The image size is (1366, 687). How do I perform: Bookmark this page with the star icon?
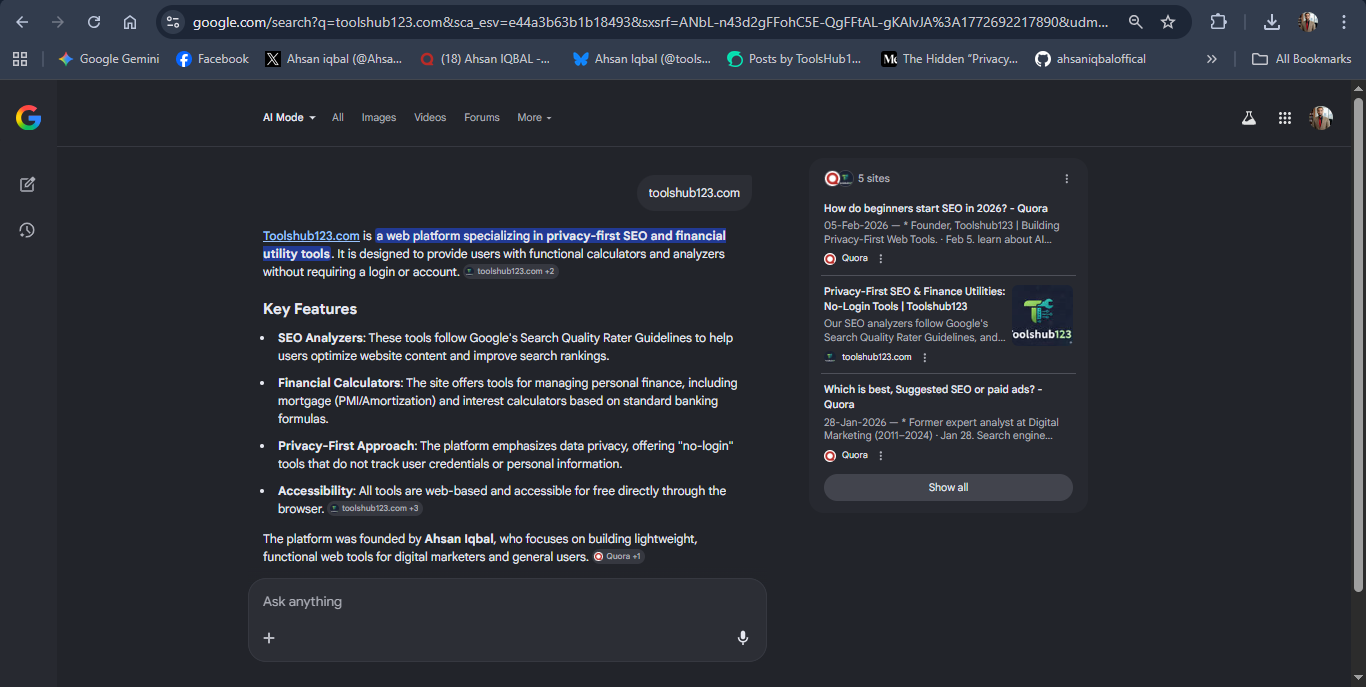(1168, 22)
